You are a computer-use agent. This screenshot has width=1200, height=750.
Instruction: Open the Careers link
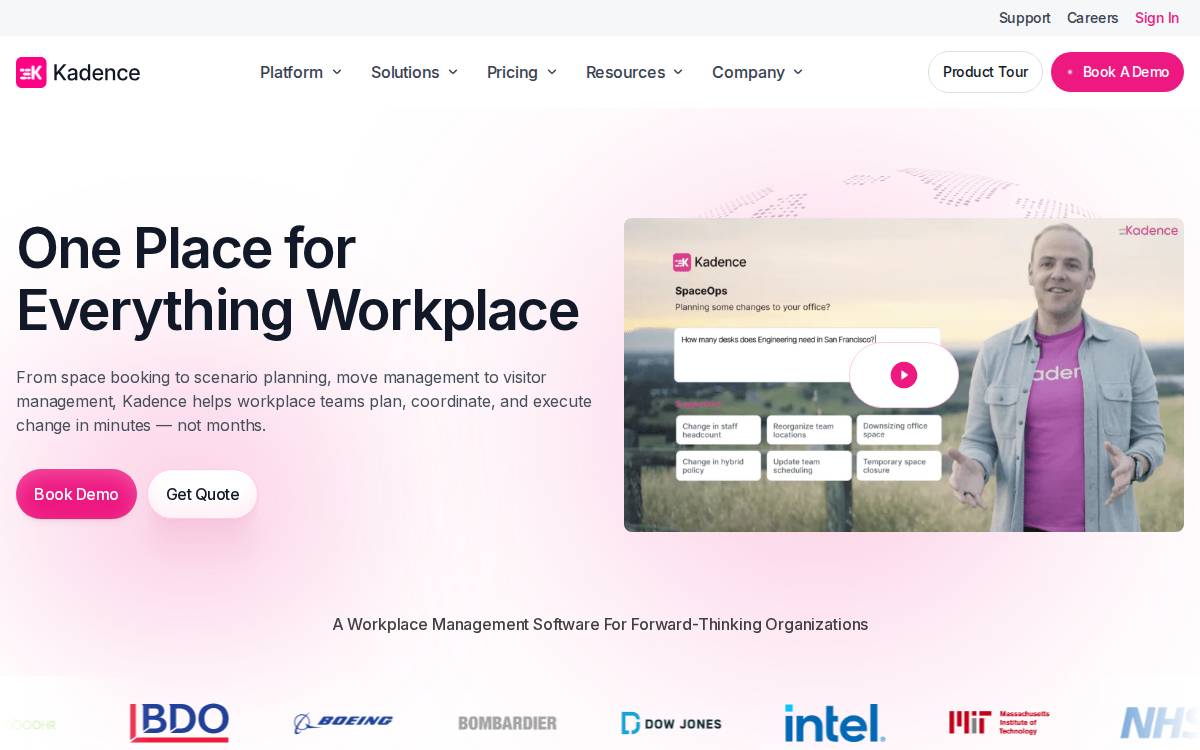point(1093,18)
